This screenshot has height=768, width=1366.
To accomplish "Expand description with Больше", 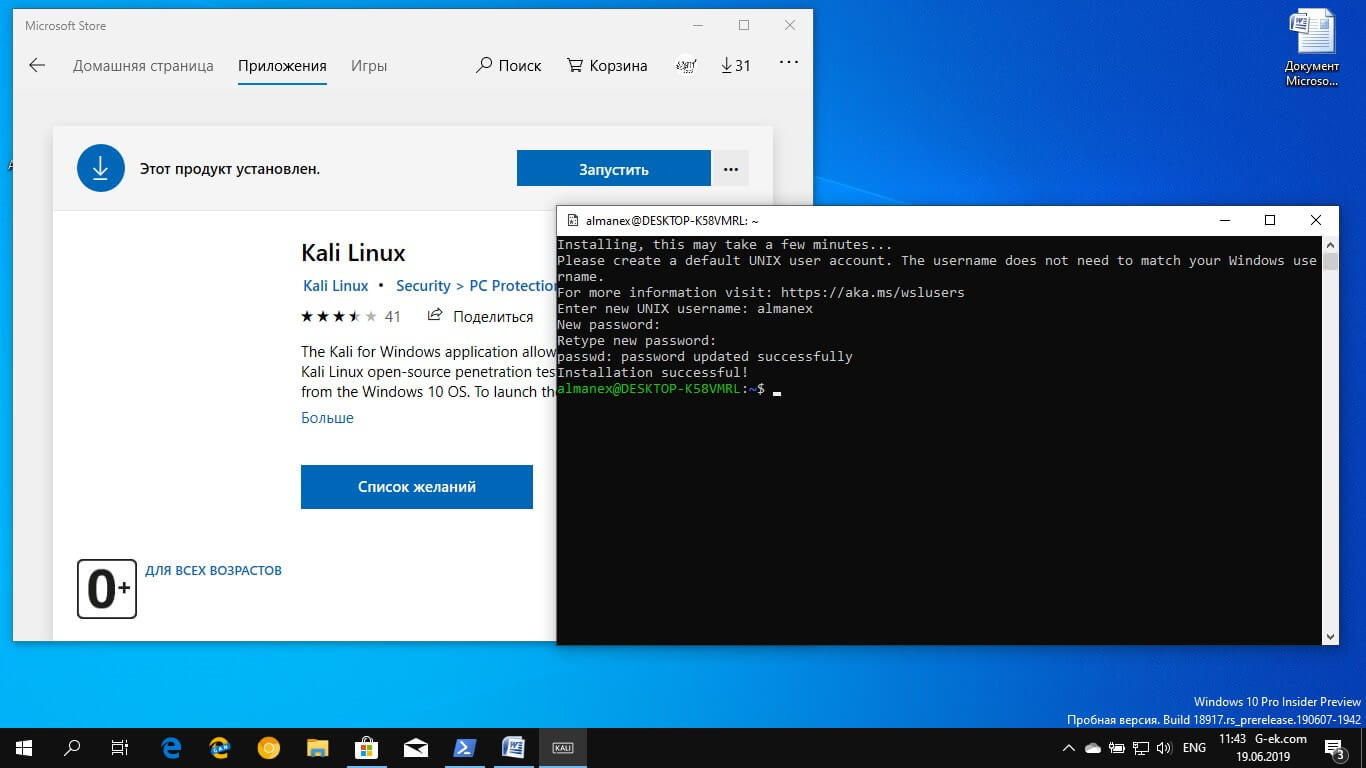I will [327, 418].
